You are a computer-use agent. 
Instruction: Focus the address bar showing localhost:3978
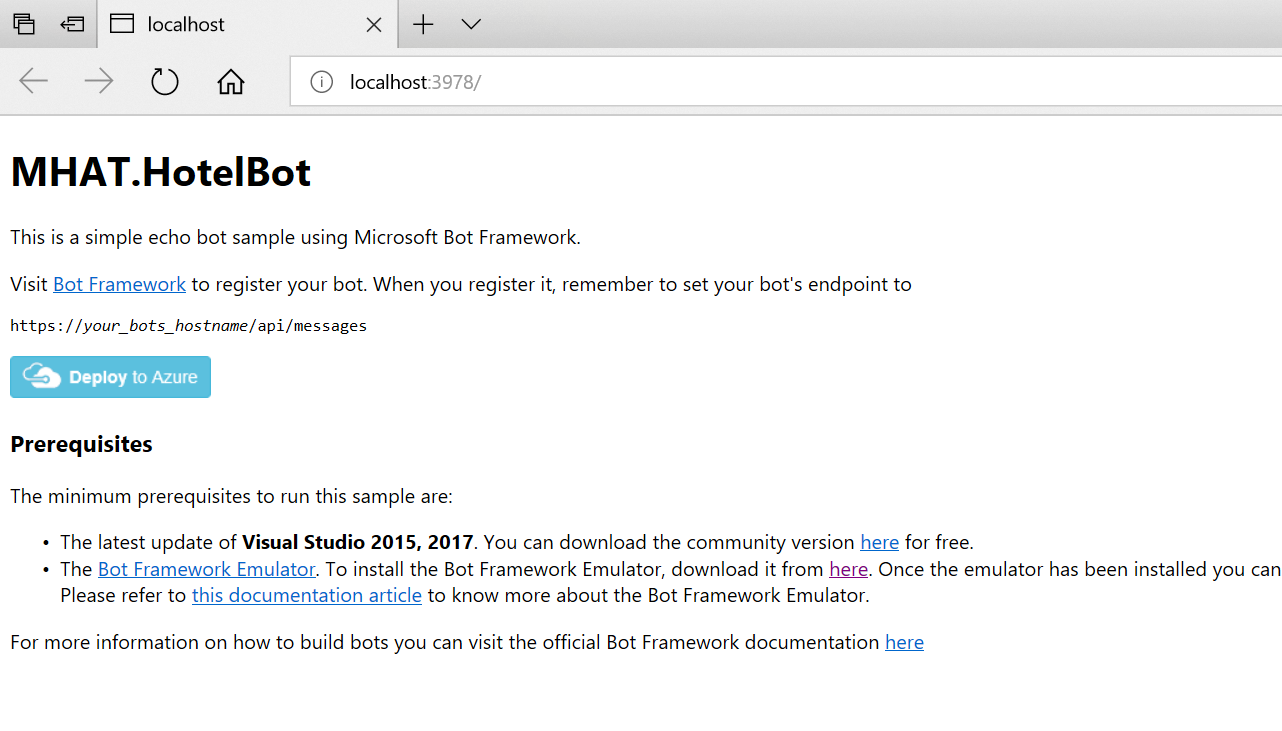coord(786,81)
